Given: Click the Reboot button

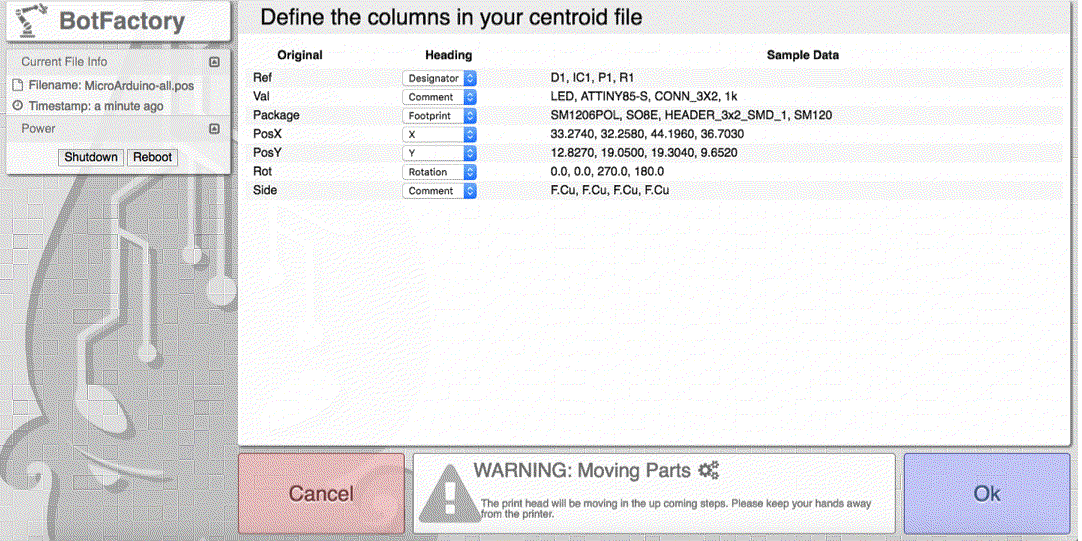Looking at the screenshot, I should point(153,157).
